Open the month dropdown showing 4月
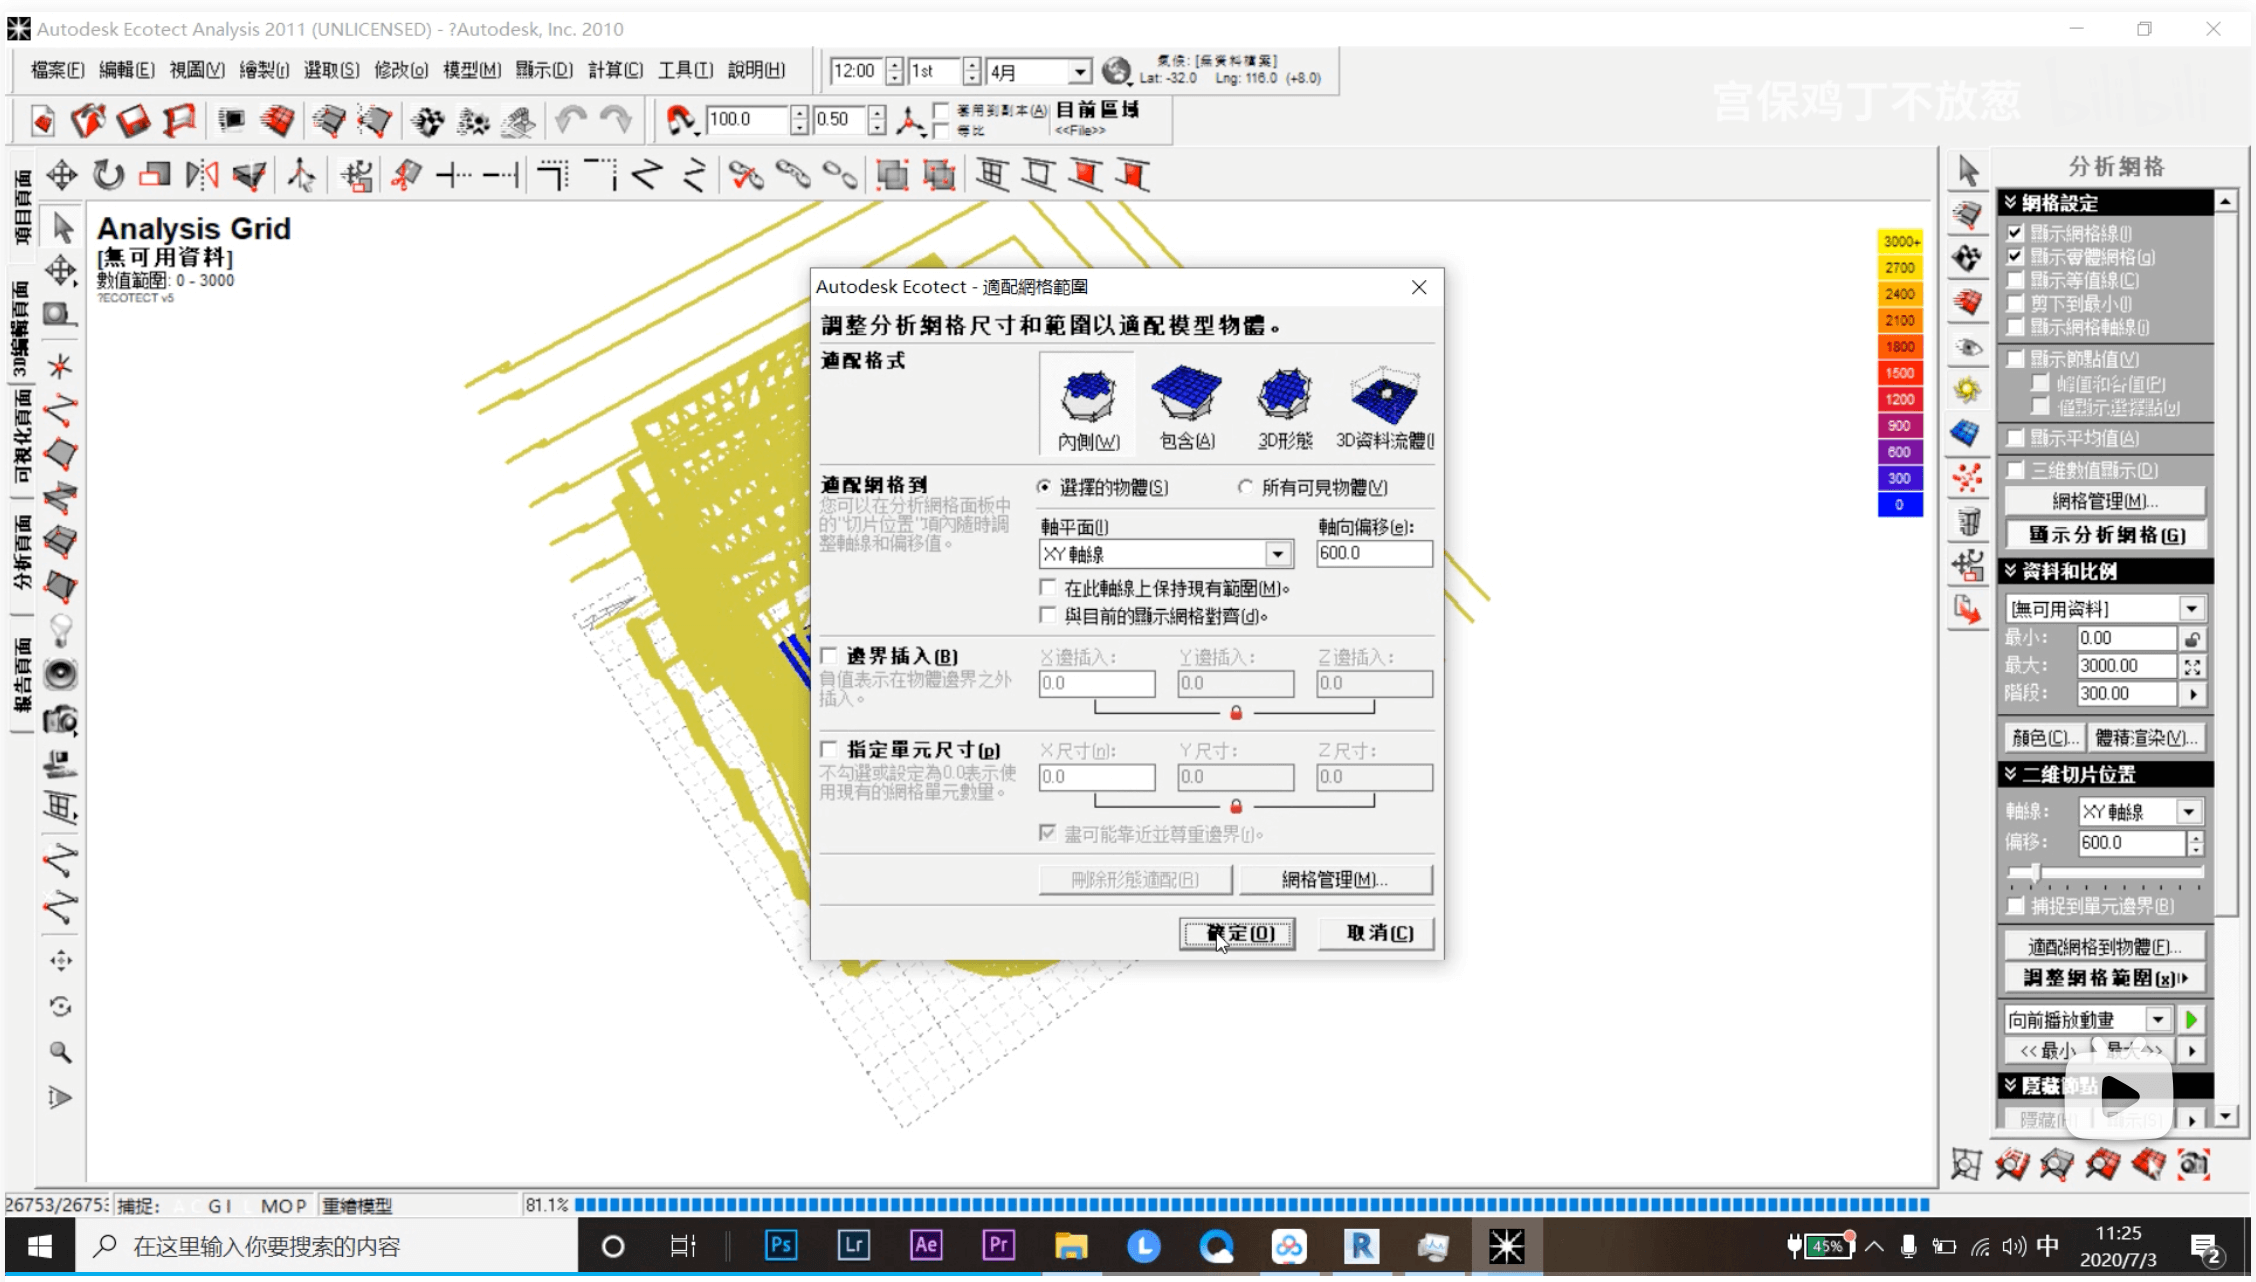 (x=1079, y=72)
